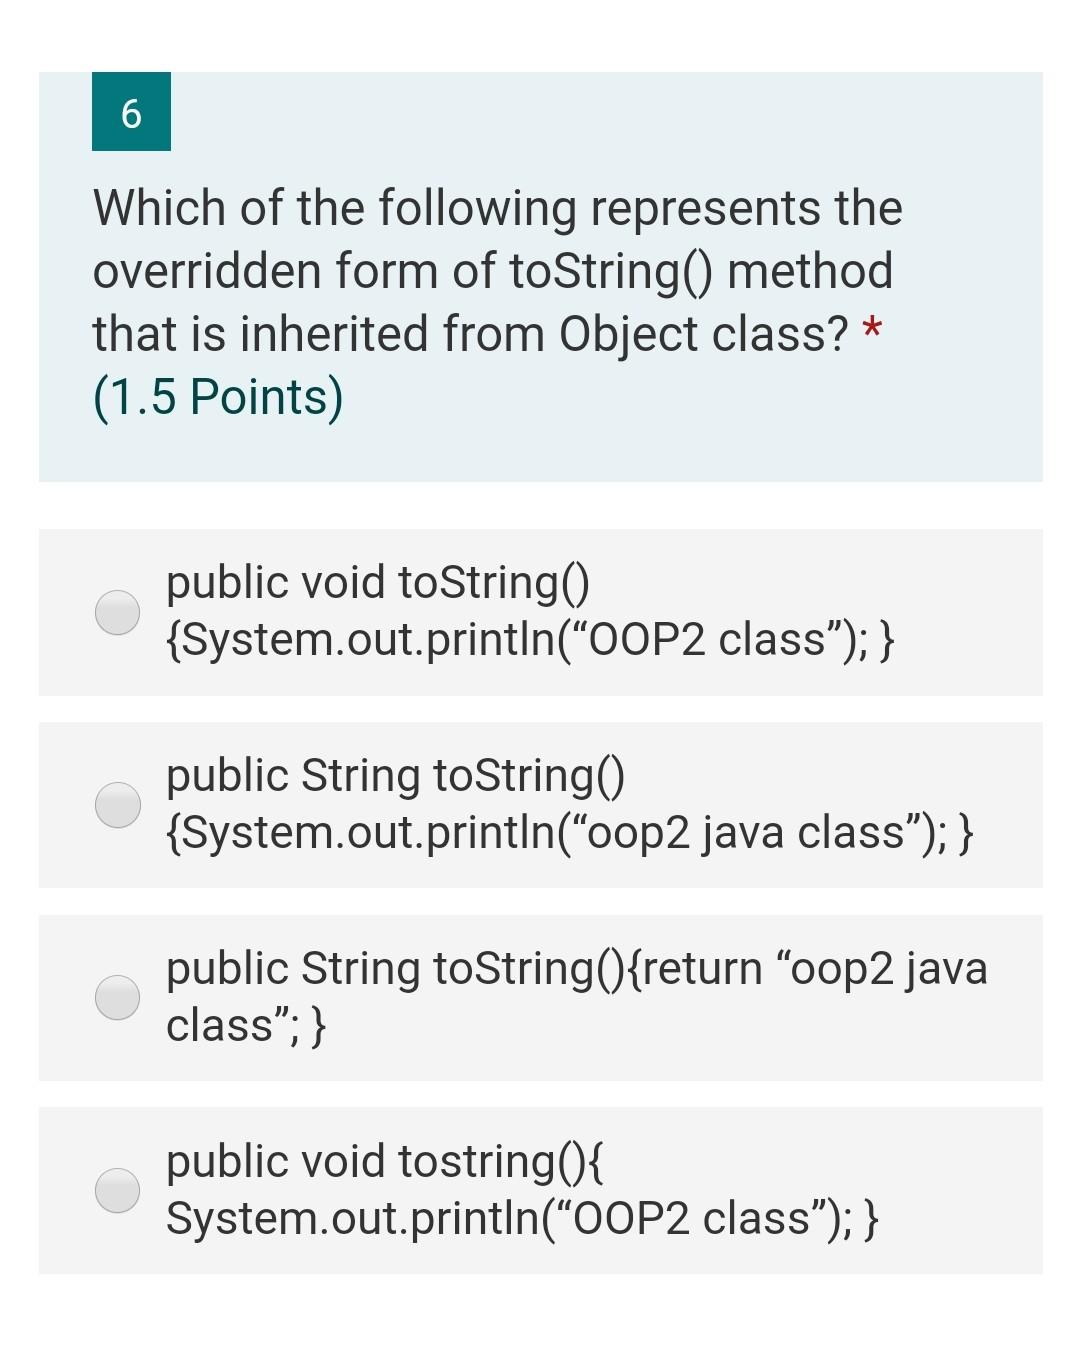Click "System.out.println(“OOP2 class”); }" in last option

(522, 1218)
